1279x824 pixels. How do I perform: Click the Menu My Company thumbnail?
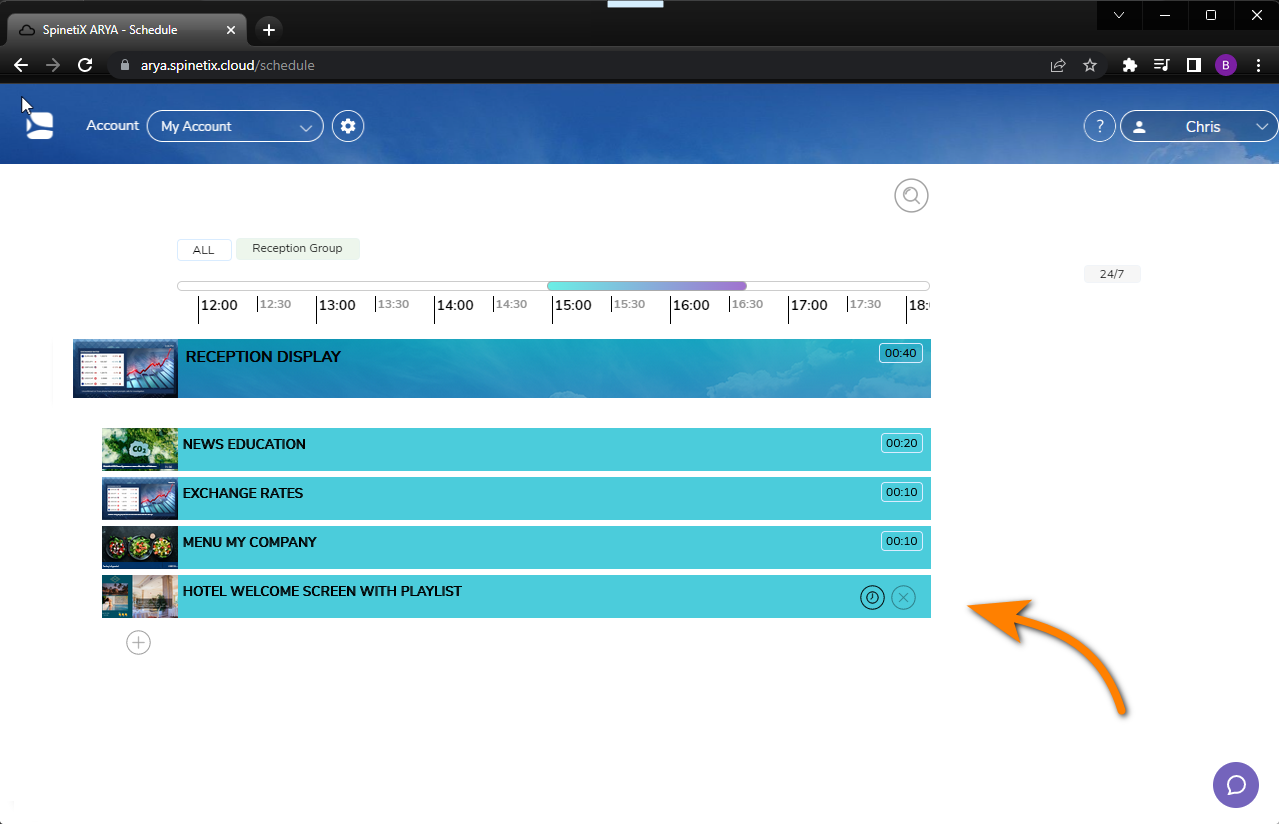click(139, 547)
